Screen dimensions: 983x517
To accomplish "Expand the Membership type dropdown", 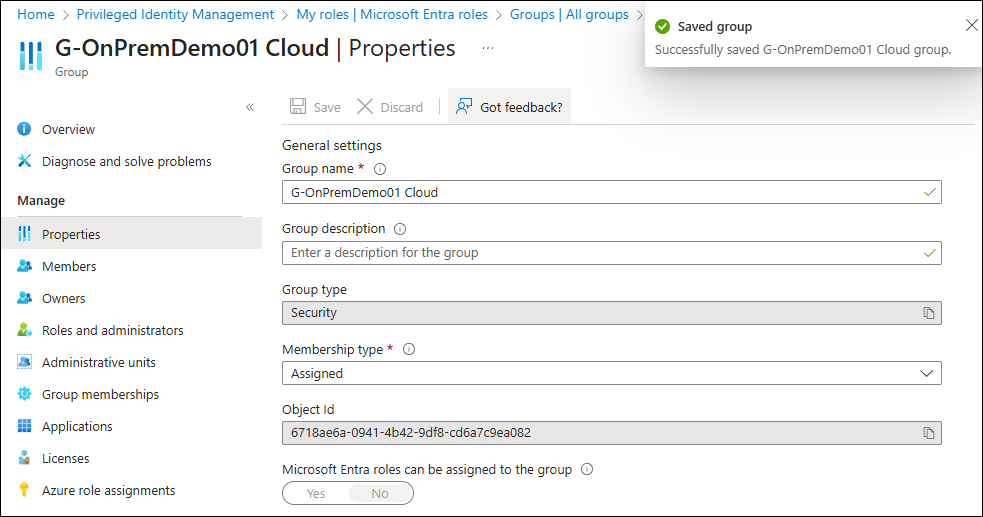I will click(925, 373).
